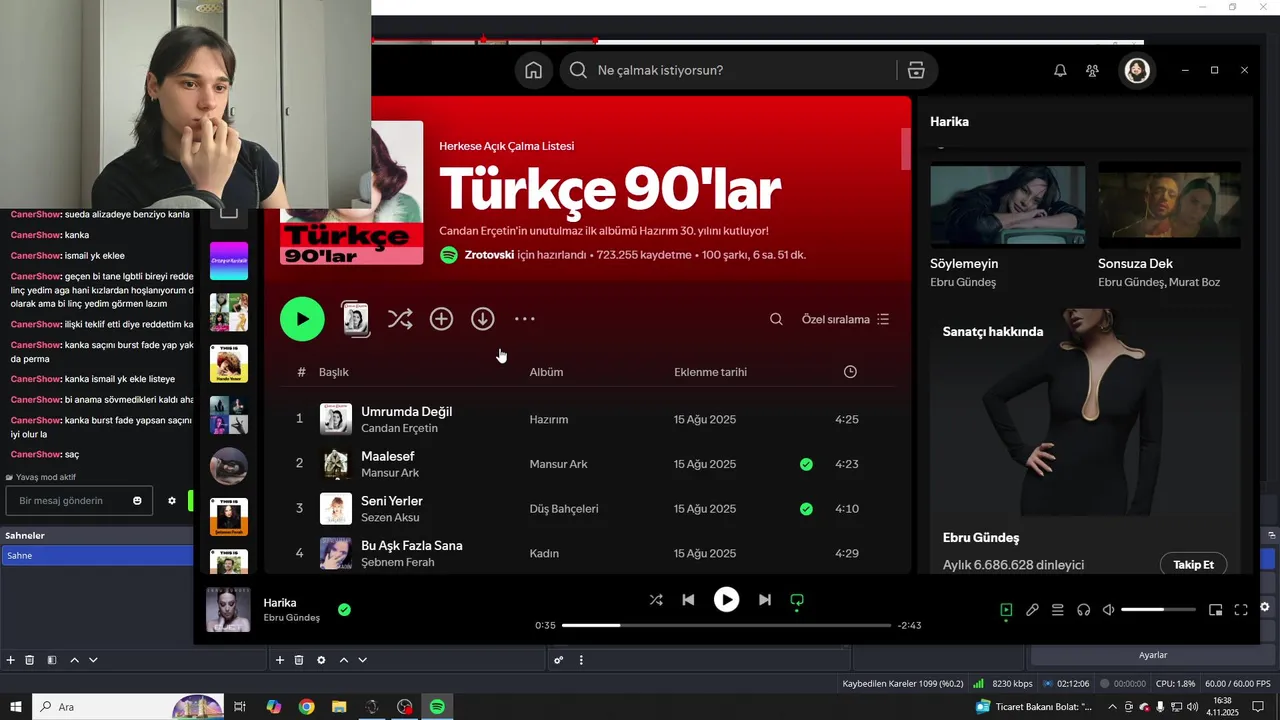Mute Spotify volume speaker icon
This screenshot has width=1280, height=720.
(x=1108, y=610)
